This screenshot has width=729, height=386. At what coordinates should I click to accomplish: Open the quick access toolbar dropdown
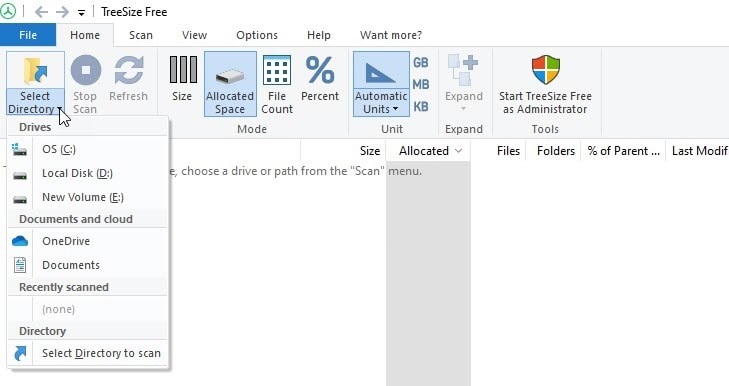click(x=81, y=13)
